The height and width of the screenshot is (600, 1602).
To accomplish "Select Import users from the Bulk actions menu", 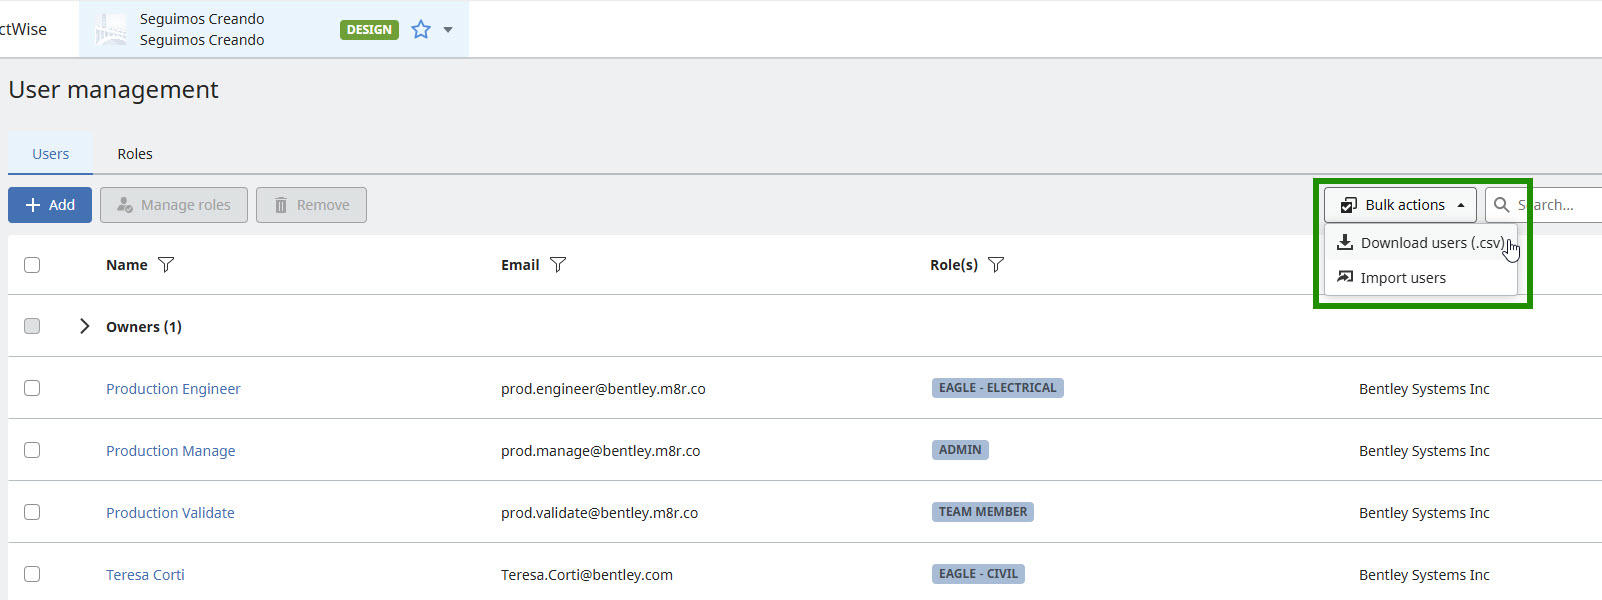I will click(1402, 278).
